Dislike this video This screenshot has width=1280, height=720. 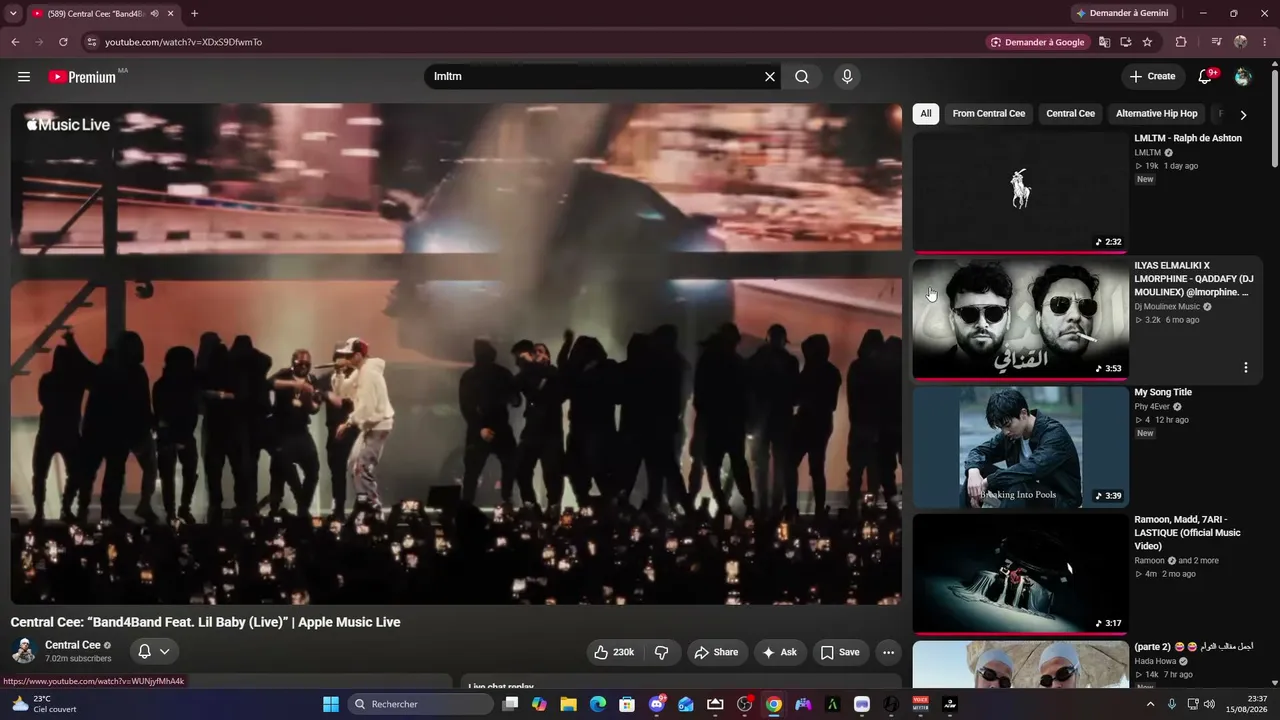[662, 652]
